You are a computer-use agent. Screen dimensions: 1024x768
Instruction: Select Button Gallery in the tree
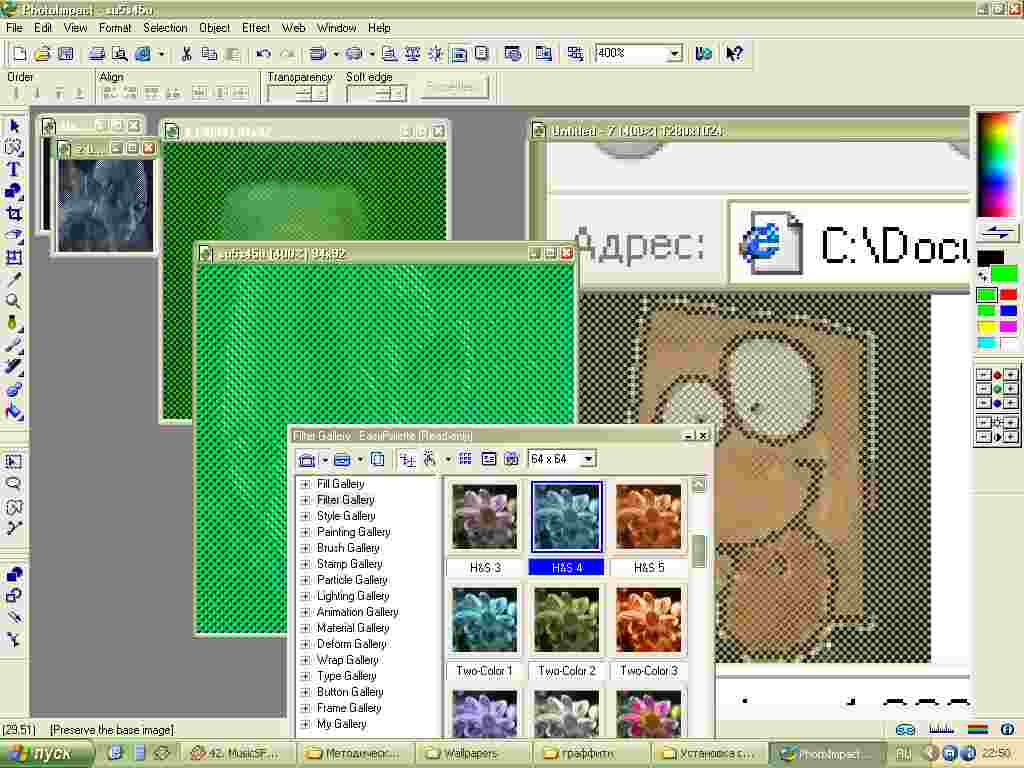click(x=350, y=692)
